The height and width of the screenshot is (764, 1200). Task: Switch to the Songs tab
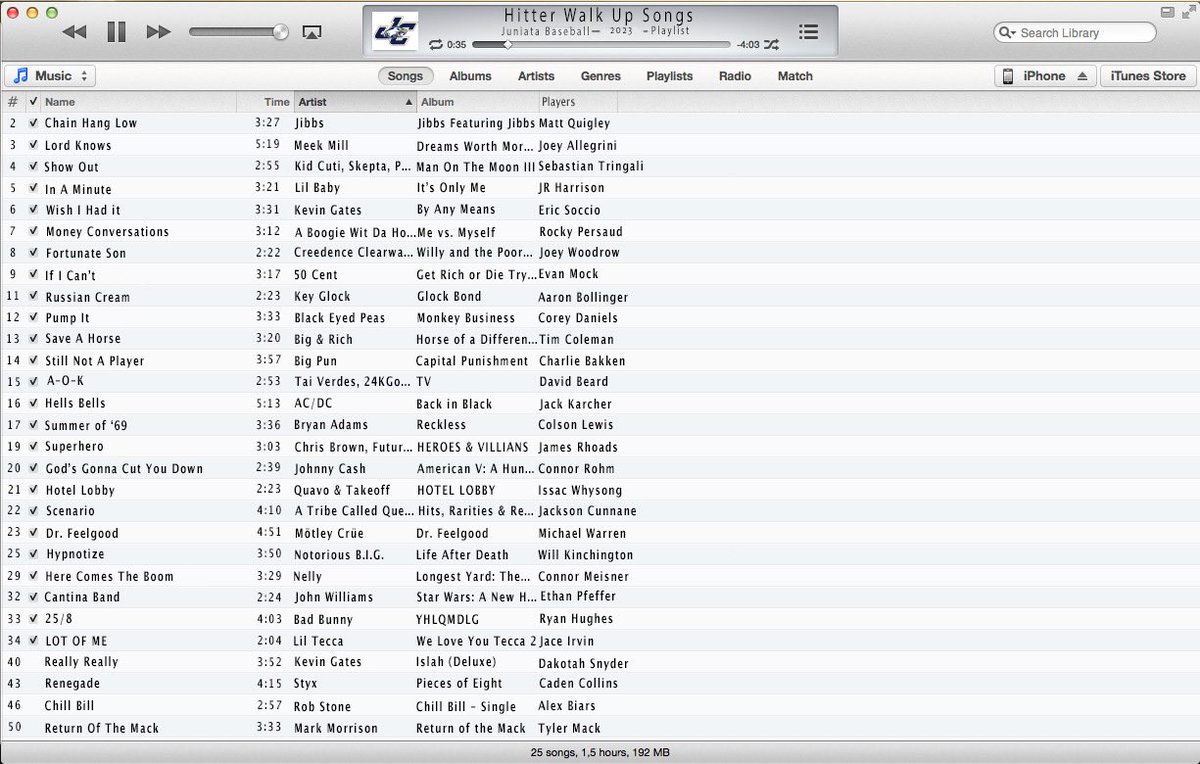(x=405, y=76)
